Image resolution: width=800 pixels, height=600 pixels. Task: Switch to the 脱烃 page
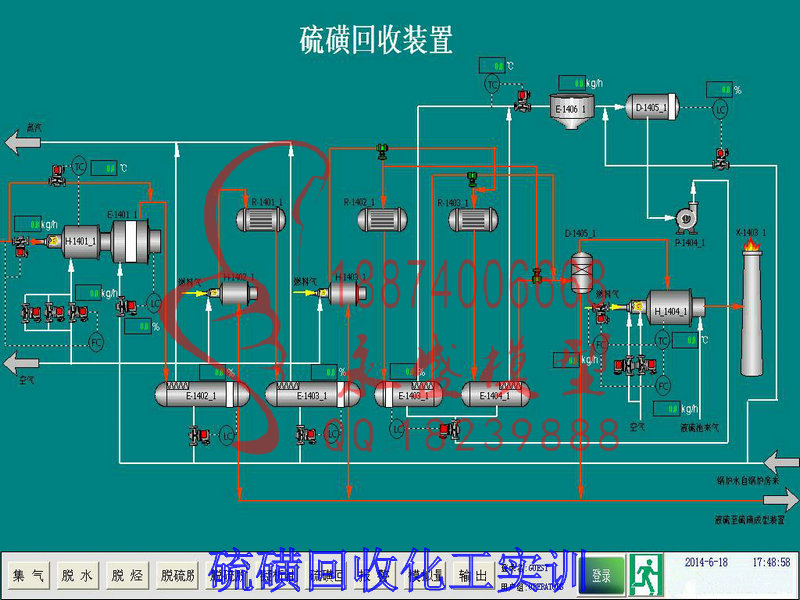click(x=127, y=576)
